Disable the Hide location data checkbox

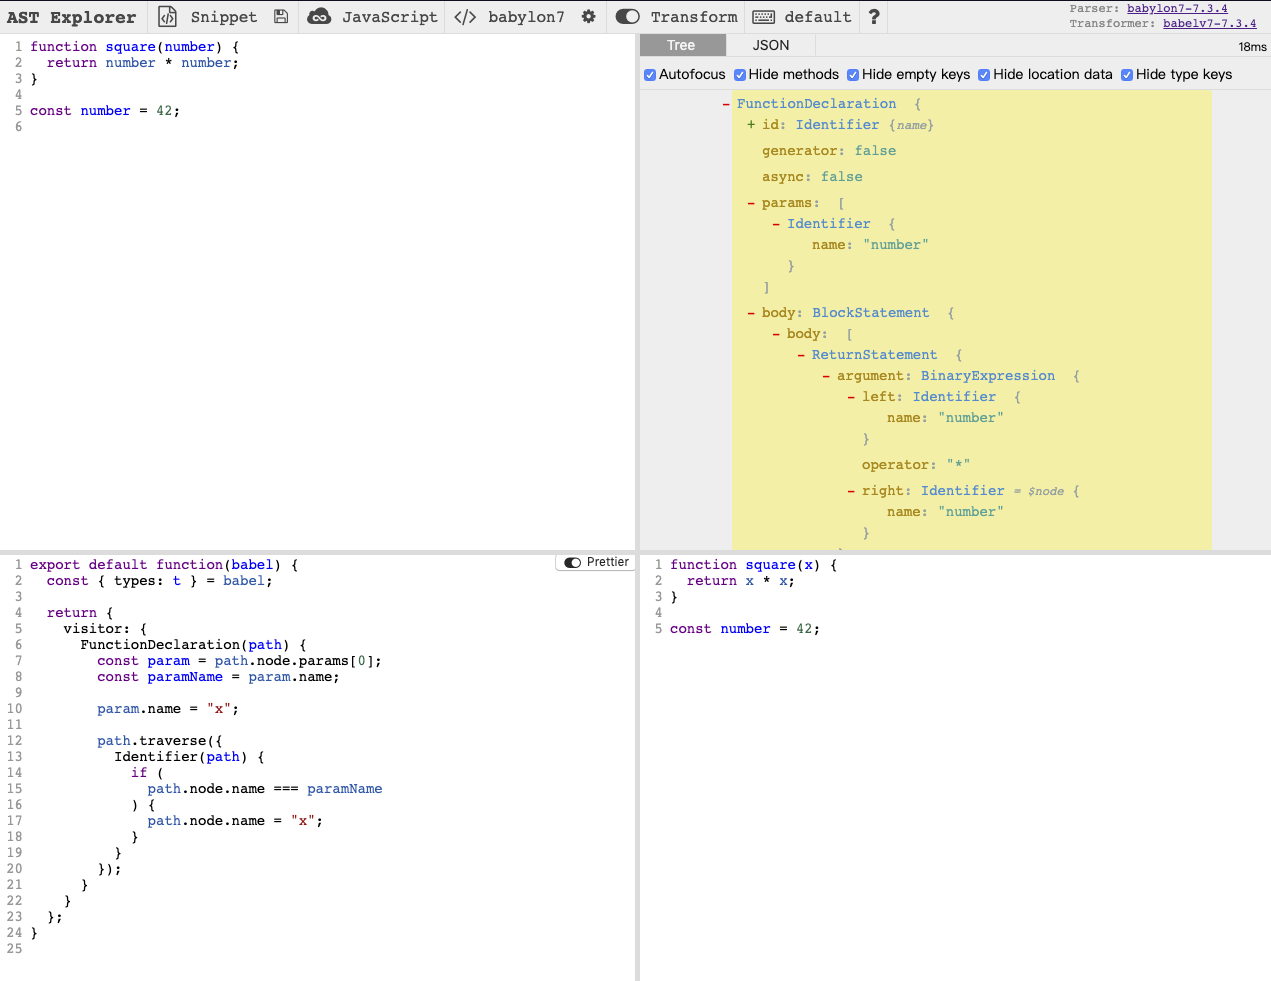click(x=984, y=75)
